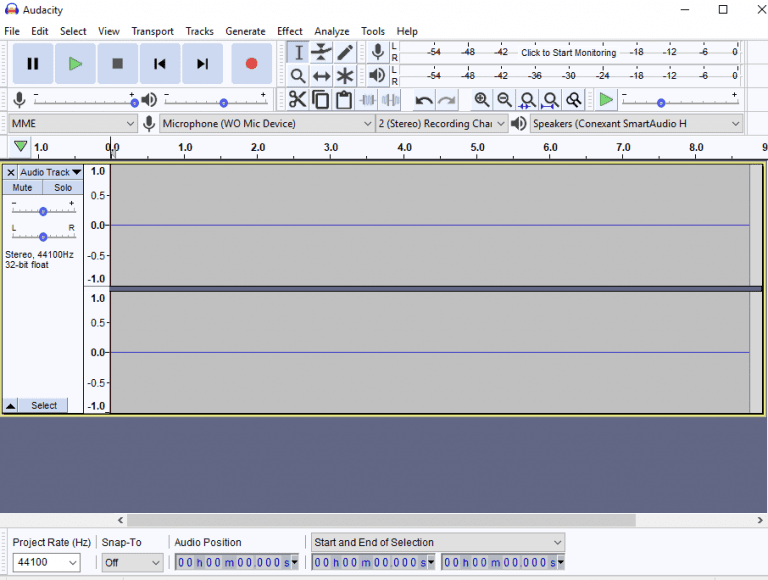Click the 4.0 mark on the timeline ruler
The width and height of the screenshot is (768, 580).
404,147
